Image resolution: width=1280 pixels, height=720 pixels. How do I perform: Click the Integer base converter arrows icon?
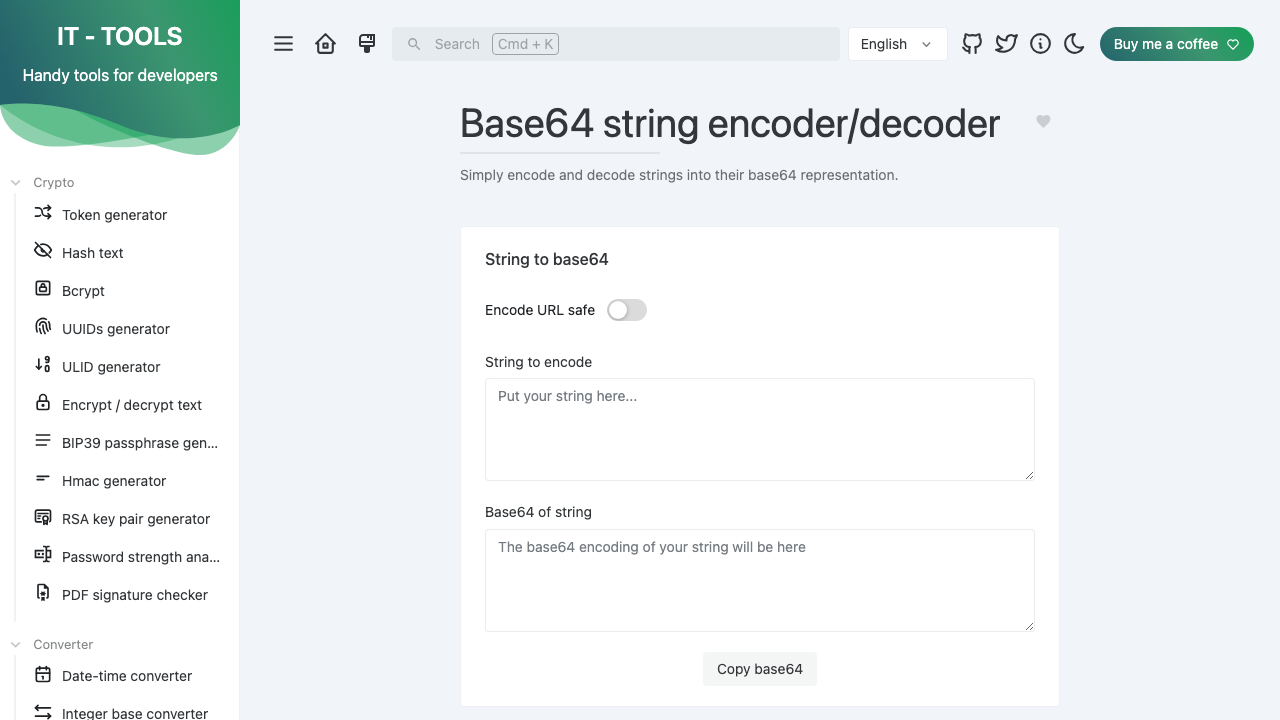coord(43,712)
